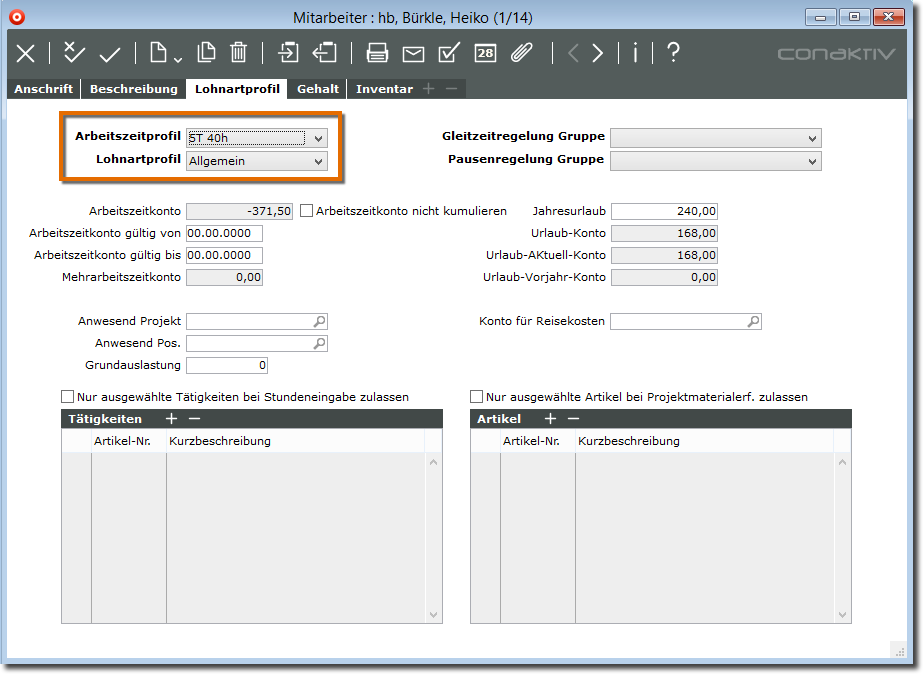The image size is (923, 674).
Task: Remove row from Artikel list
Action: 573,419
